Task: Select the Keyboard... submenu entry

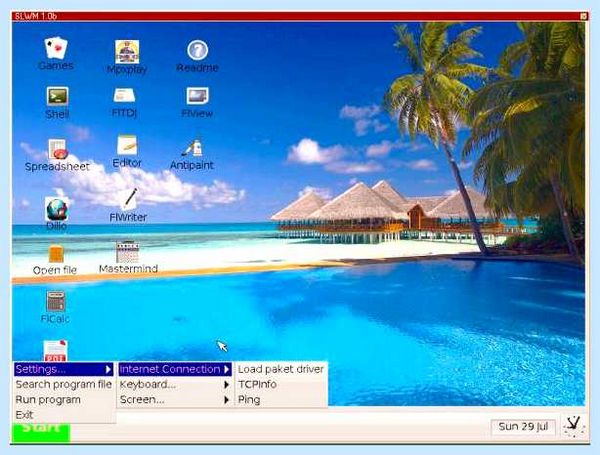Action: click(x=175, y=384)
